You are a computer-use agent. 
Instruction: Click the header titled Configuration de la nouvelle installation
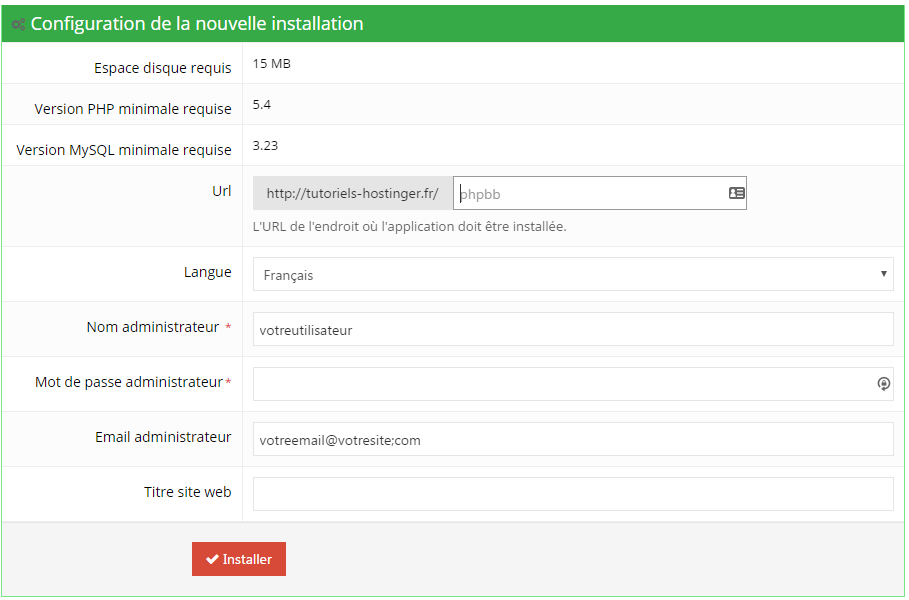(x=200, y=23)
